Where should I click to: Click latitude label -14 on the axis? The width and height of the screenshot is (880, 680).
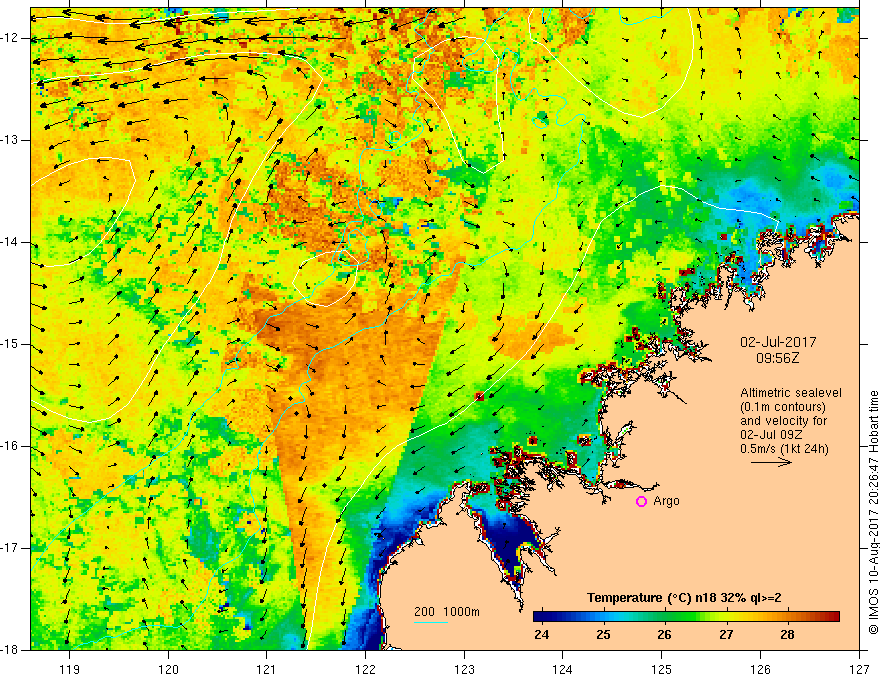[10, 242]
